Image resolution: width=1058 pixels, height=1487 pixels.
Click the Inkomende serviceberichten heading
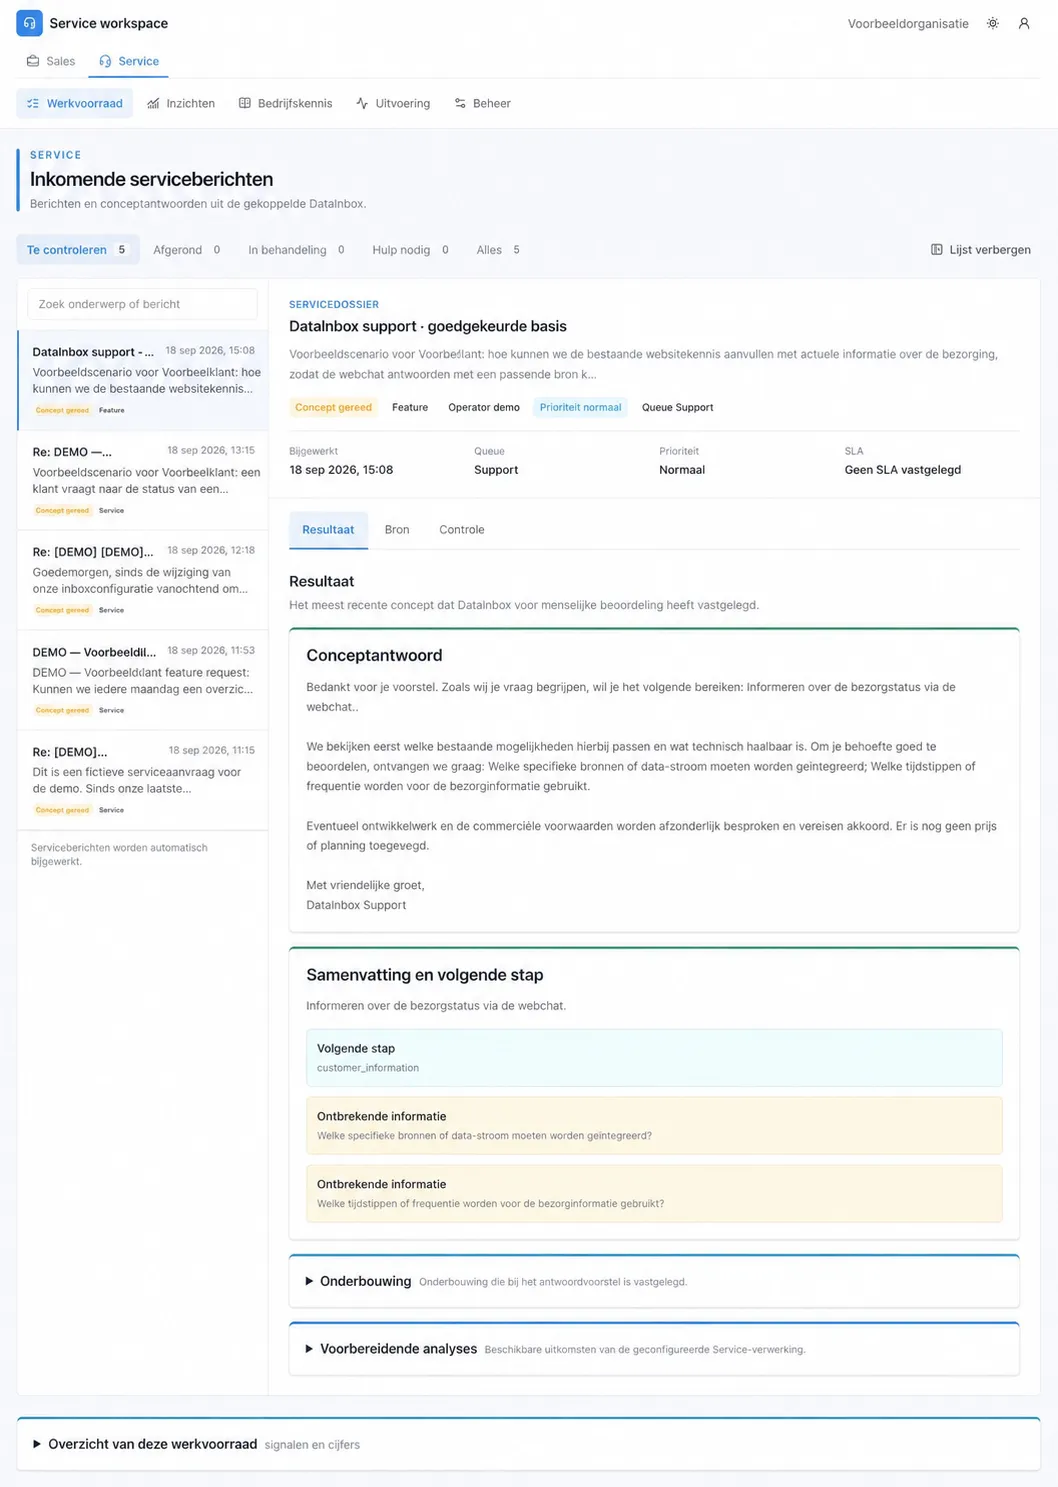tap(151, 179)
